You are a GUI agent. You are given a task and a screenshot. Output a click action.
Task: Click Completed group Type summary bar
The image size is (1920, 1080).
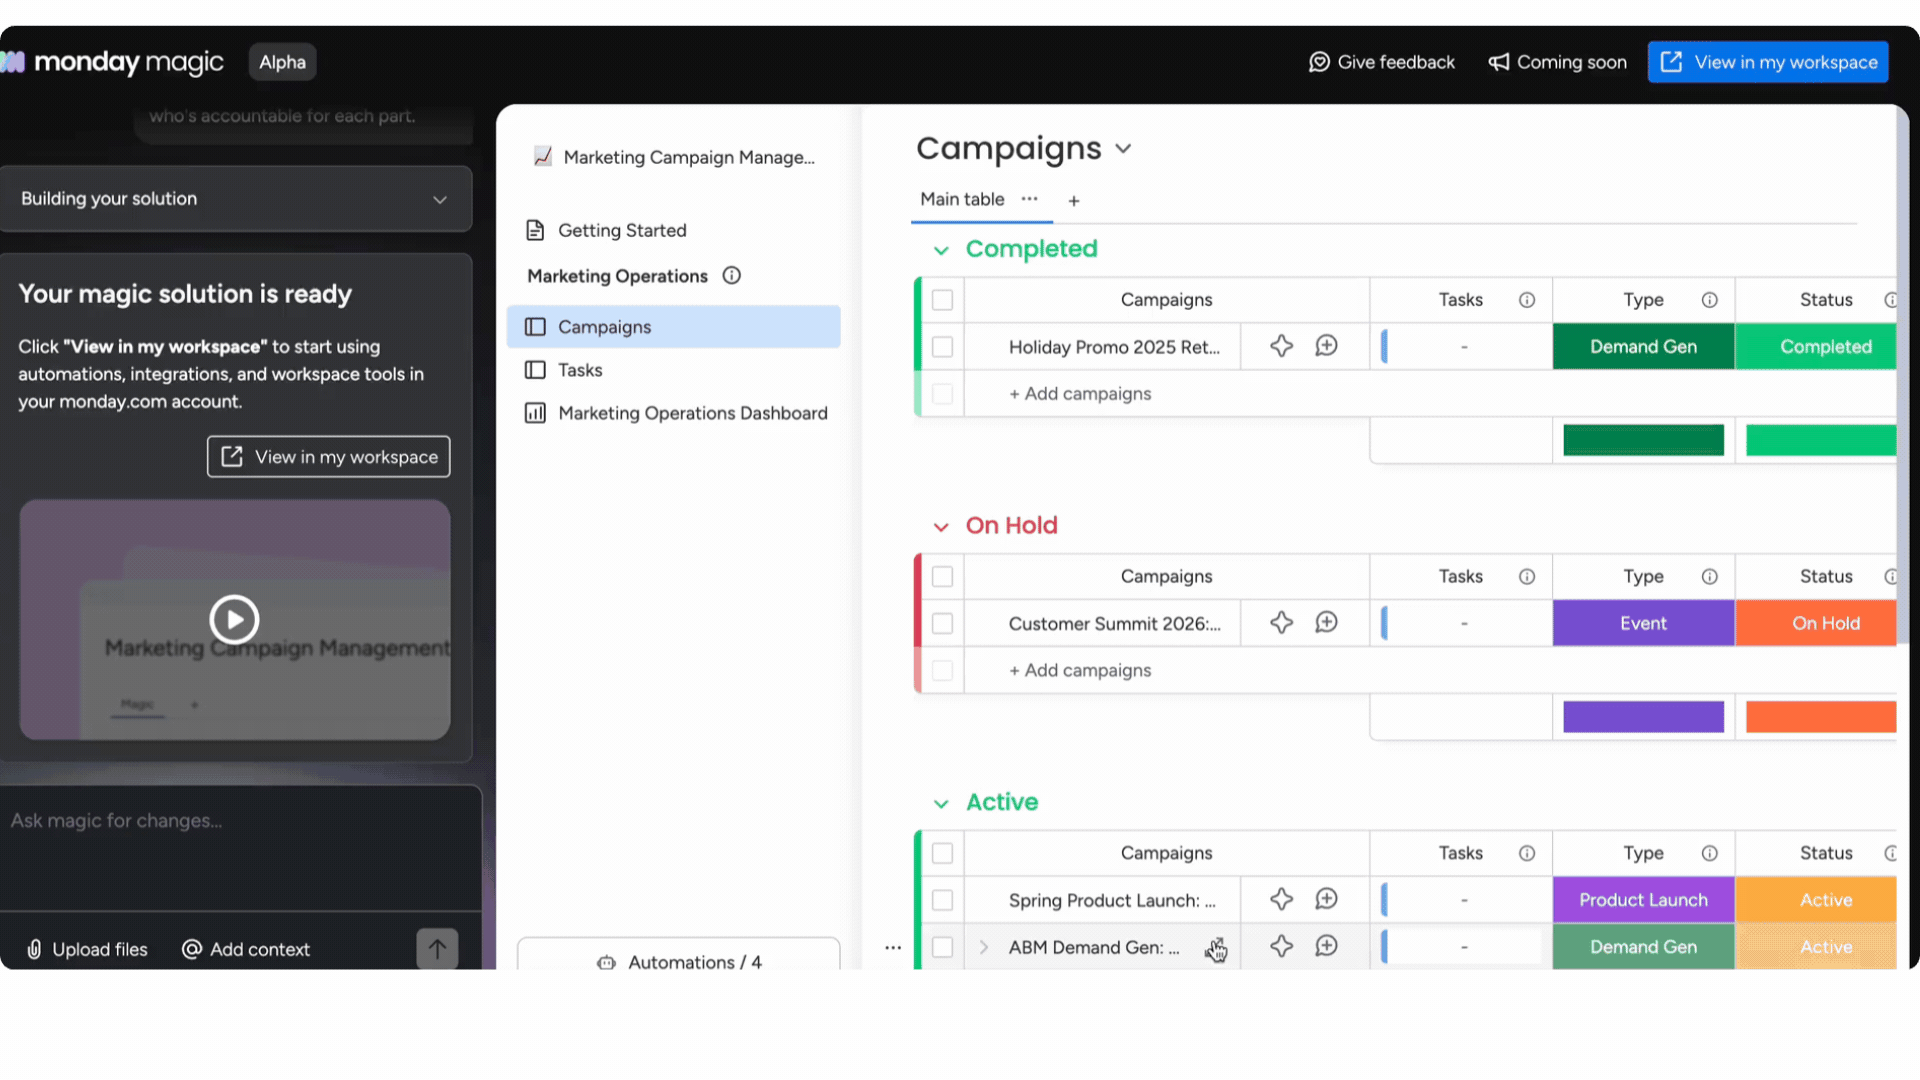pos(1643,440)
